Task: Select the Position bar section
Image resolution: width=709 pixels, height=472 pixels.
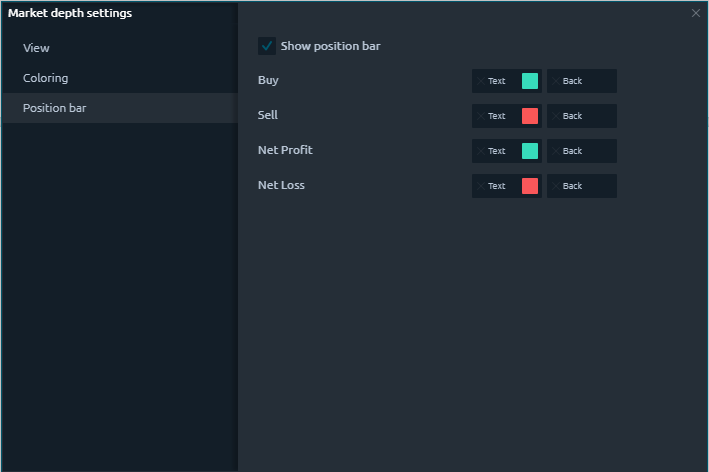Action: [55, 108]
